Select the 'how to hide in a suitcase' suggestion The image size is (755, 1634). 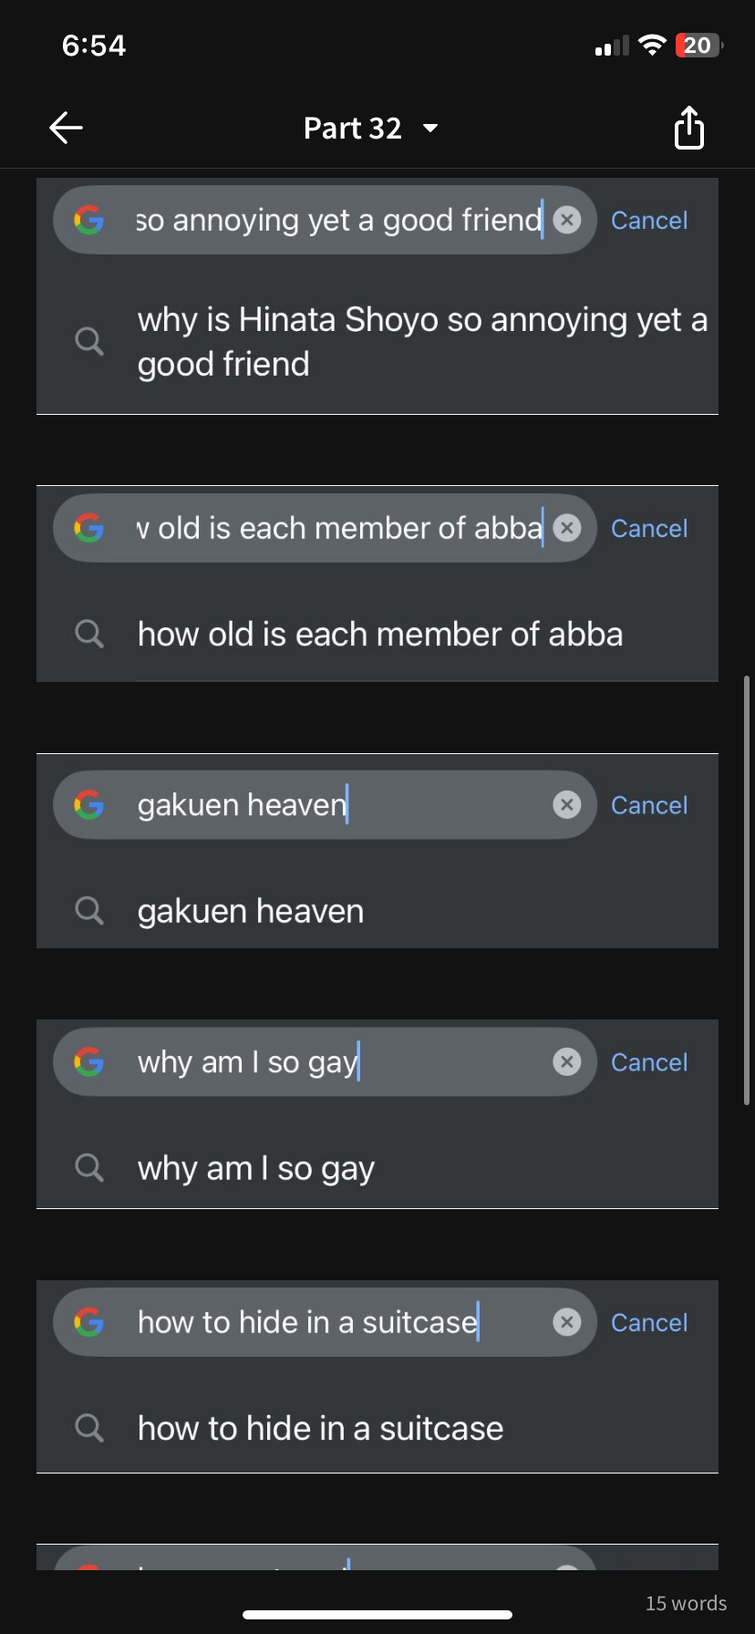point(378,1428)
